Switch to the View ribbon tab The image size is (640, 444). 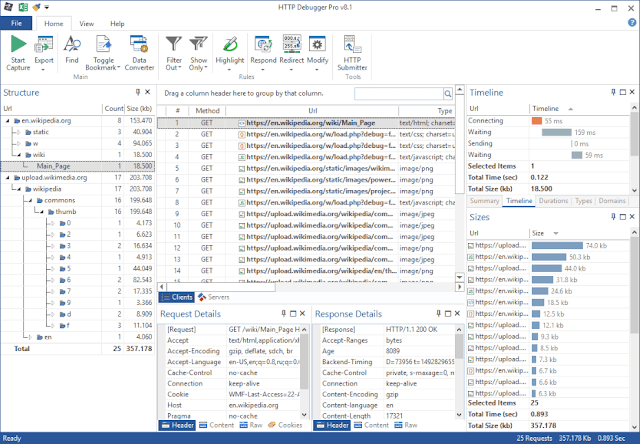pyautogui.click(x=87, y=24)
